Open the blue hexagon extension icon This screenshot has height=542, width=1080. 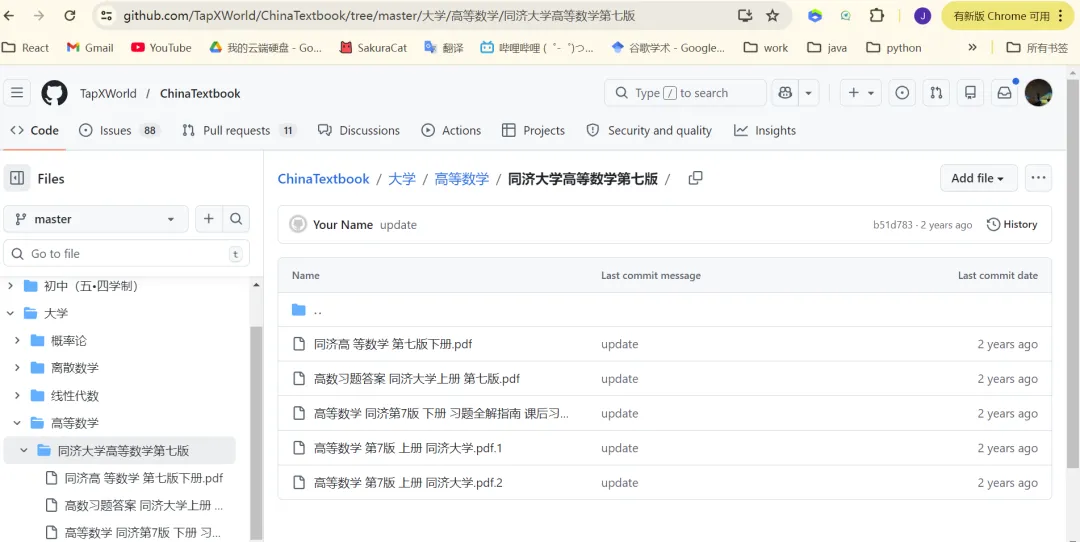815,15
